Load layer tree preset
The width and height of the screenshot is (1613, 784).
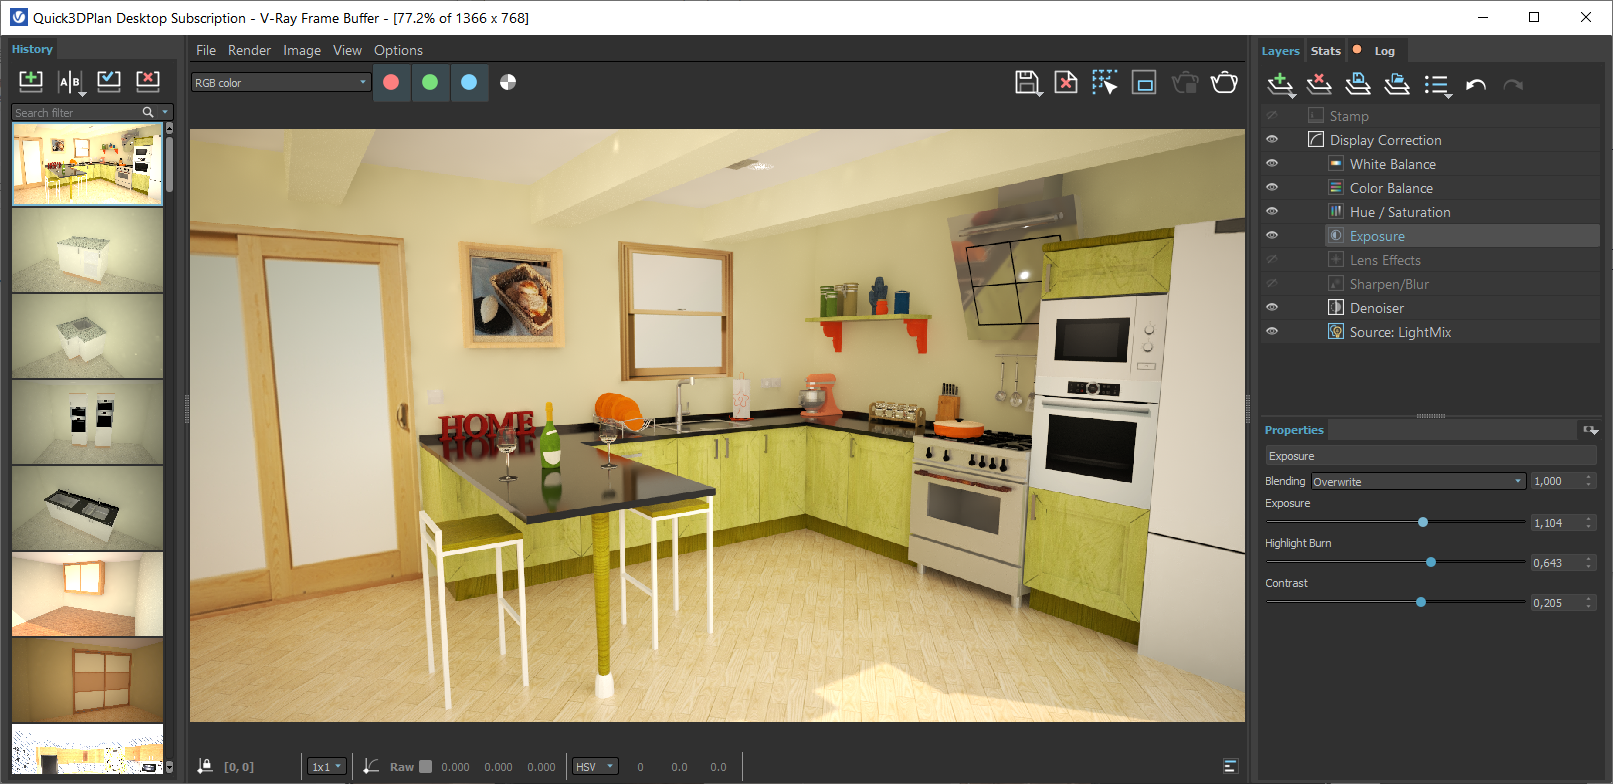pos(1397,84)
